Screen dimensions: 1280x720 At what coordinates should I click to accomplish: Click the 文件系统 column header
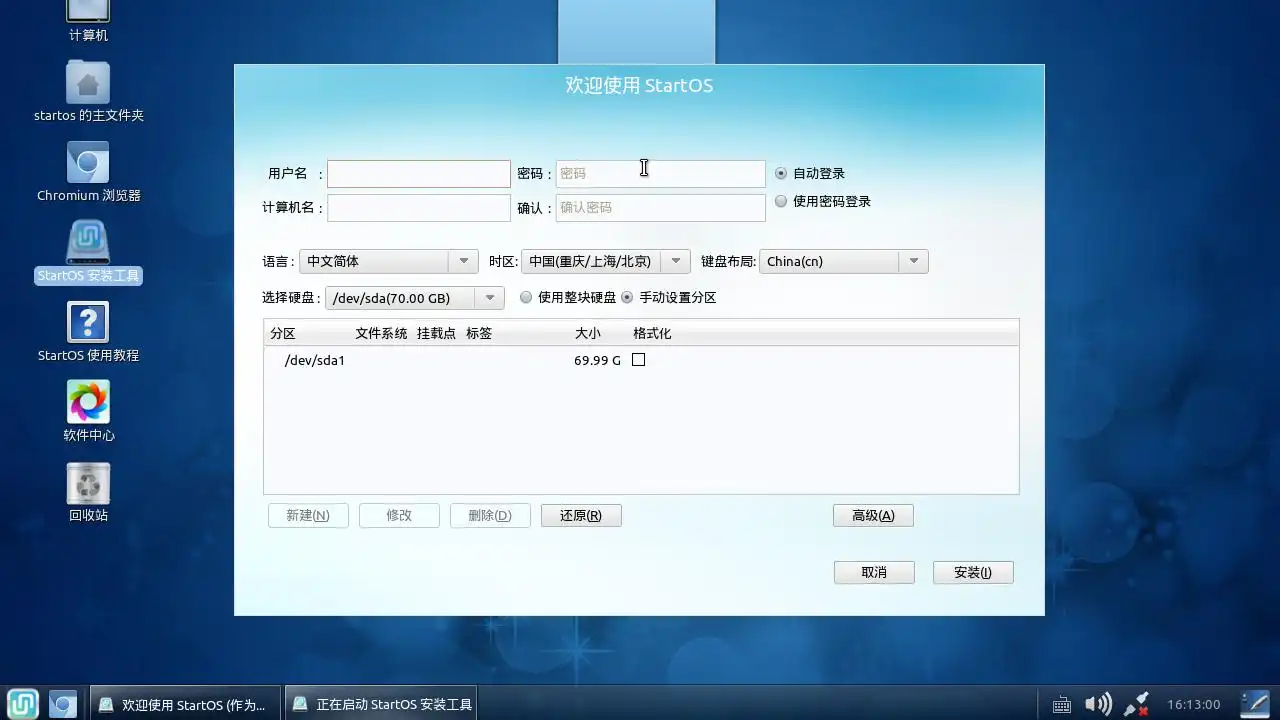(381, 333)
